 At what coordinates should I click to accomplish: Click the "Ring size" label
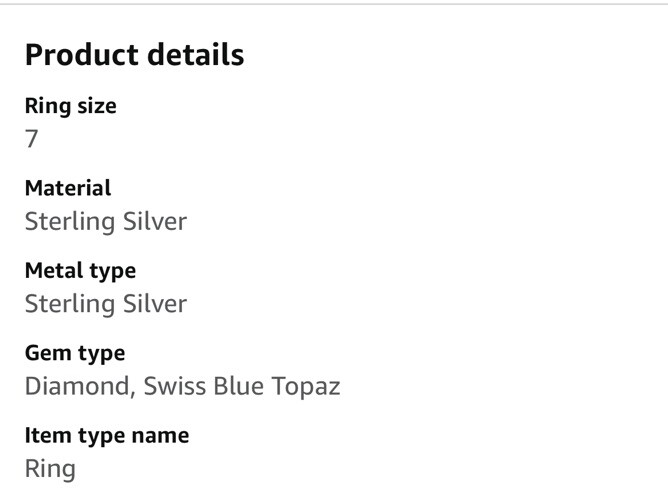pyautogui.click(x=70, y=106)
